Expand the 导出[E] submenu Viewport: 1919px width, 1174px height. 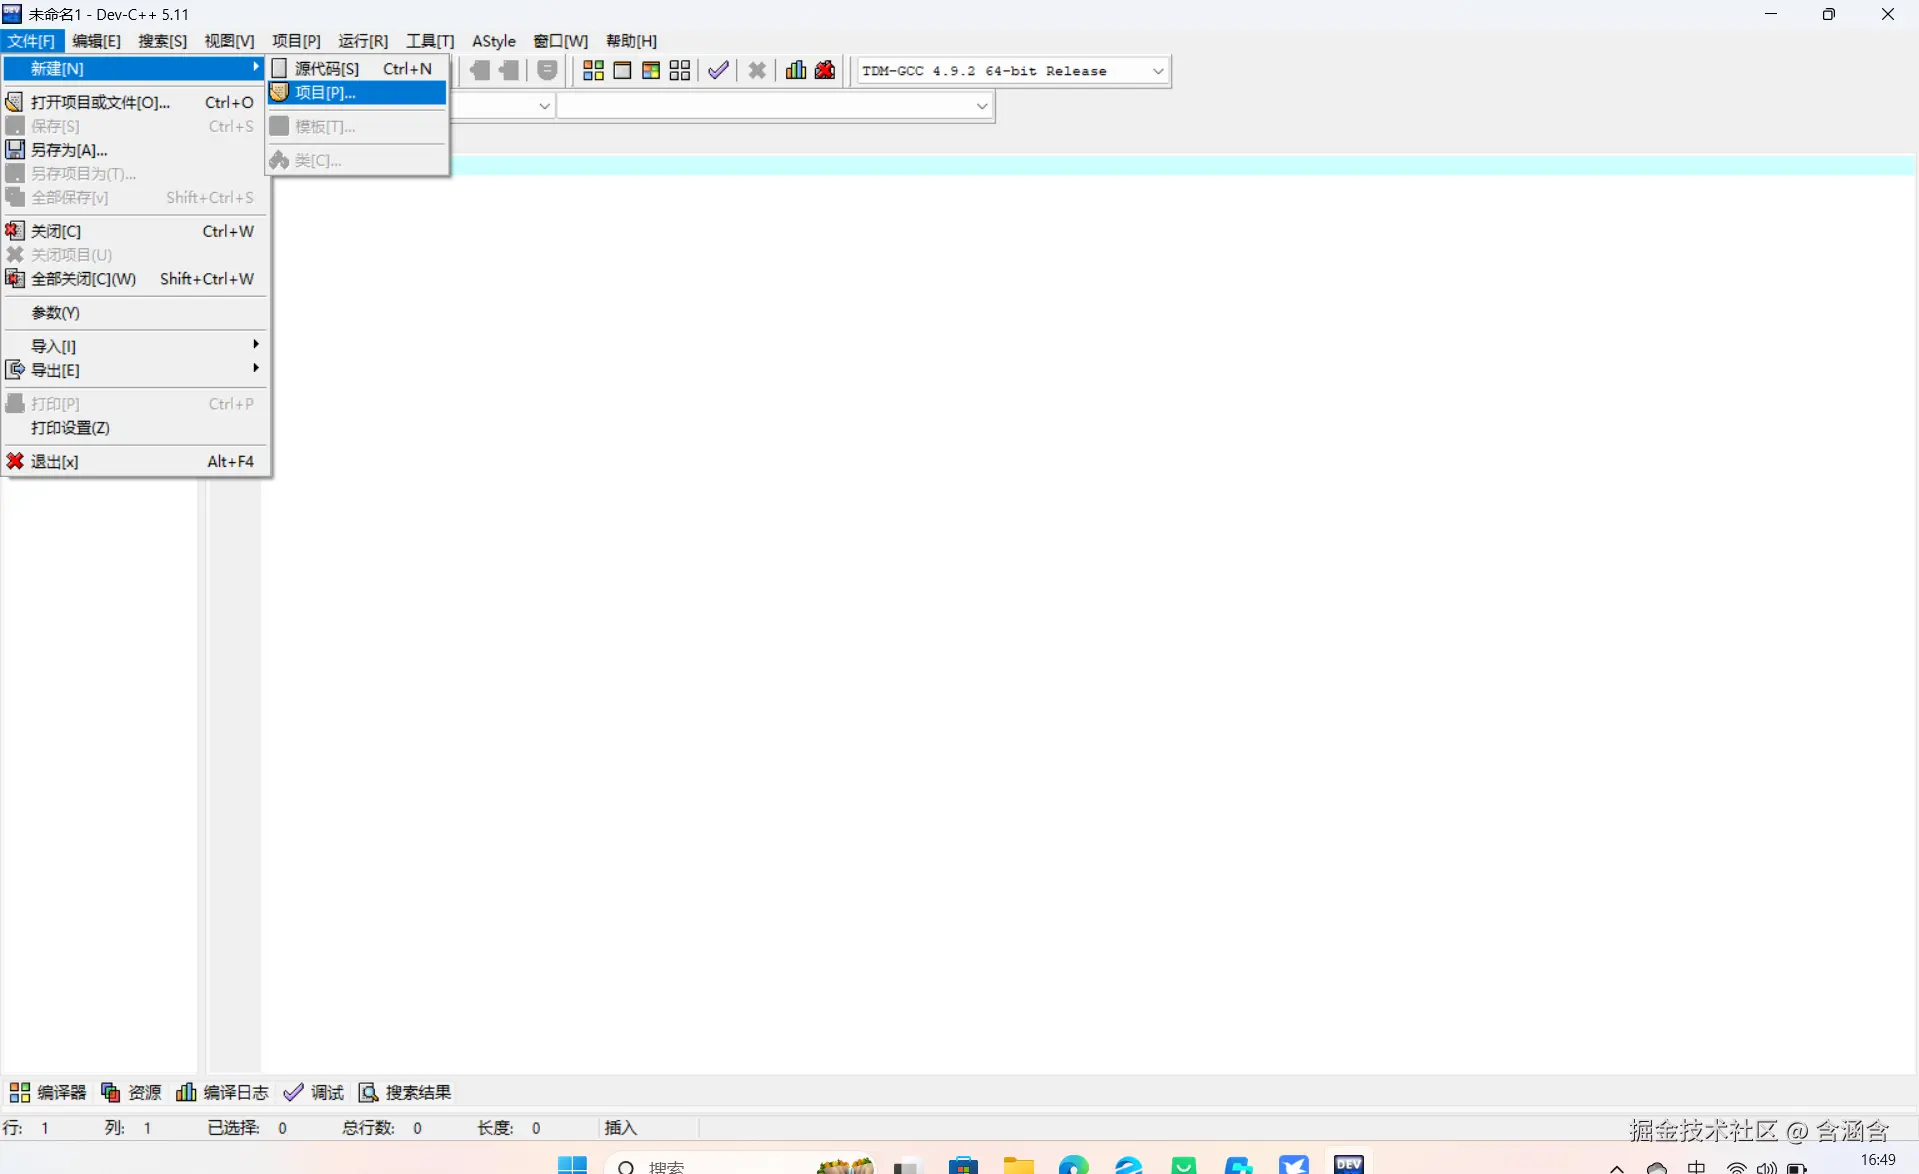tap(135, 370)
